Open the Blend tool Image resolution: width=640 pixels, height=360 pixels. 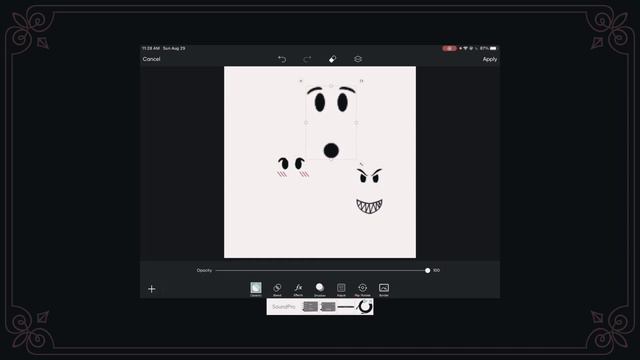point(277,289)
